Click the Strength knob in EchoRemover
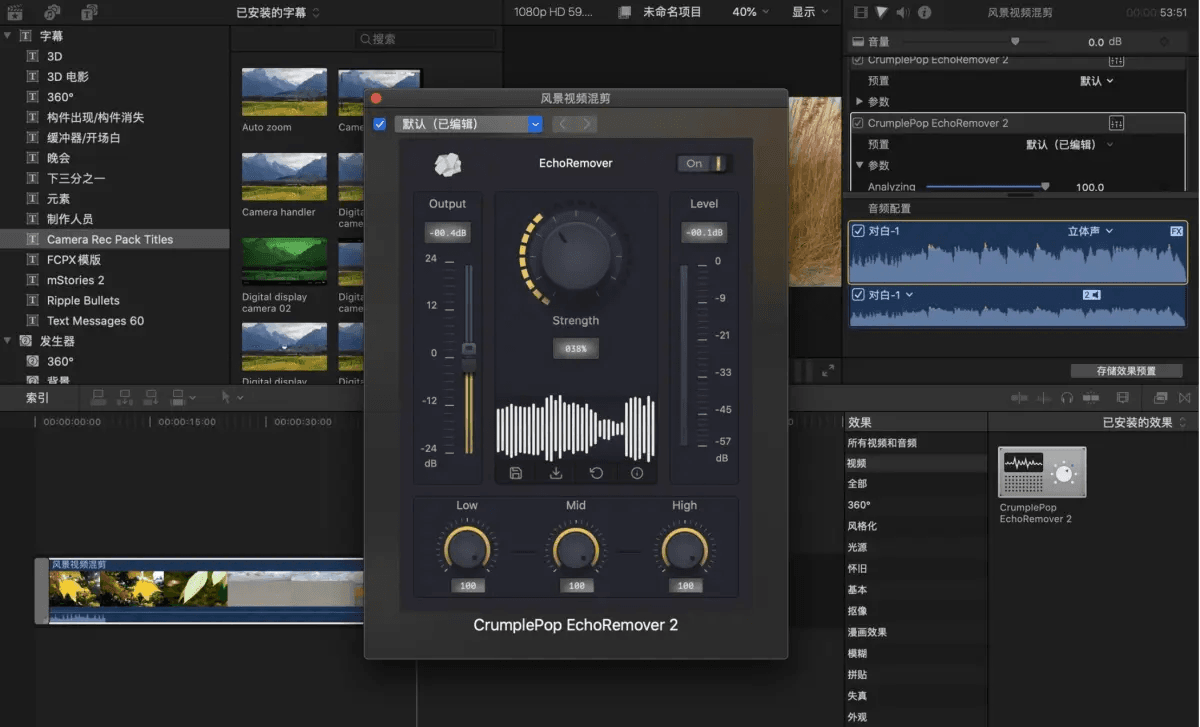The height and width of the screenshot is (727, 1200). tap(575, 255)
